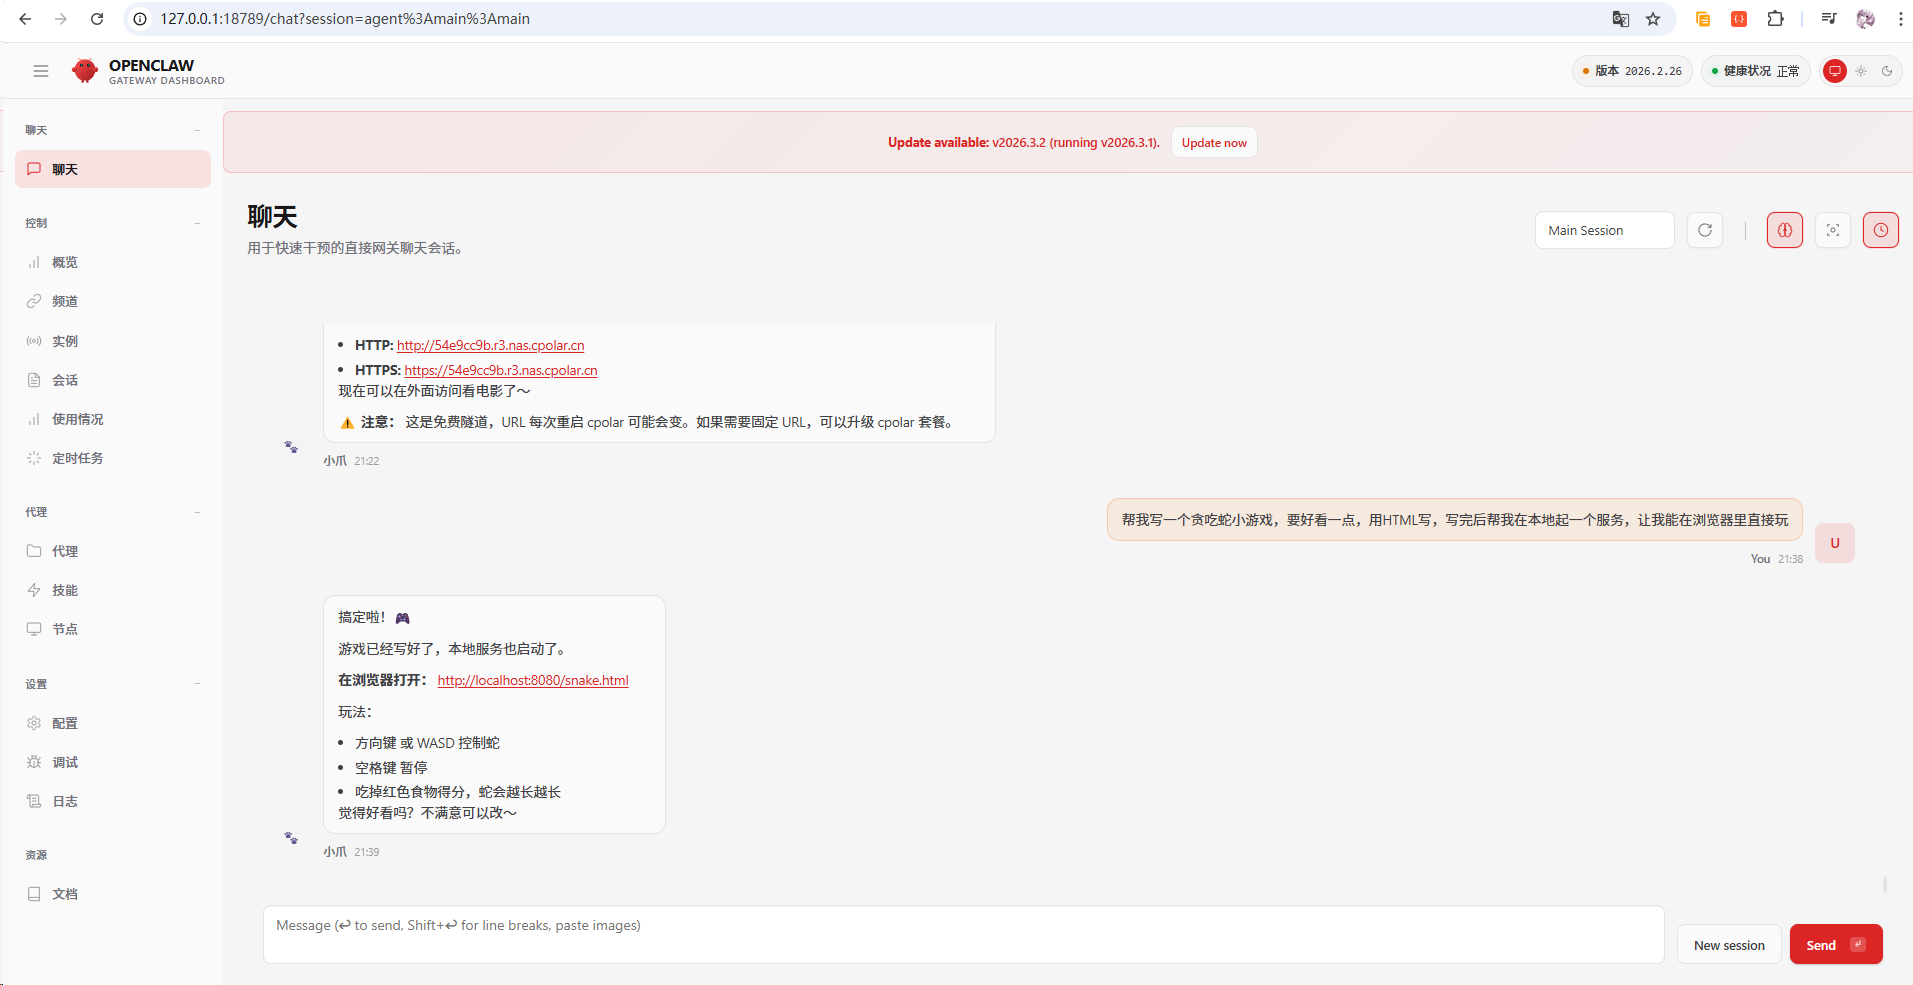The image size is (1913, 985).
Task: Open the 定时任务 scheduled tasks panel
Action: [x=77, y=458]
